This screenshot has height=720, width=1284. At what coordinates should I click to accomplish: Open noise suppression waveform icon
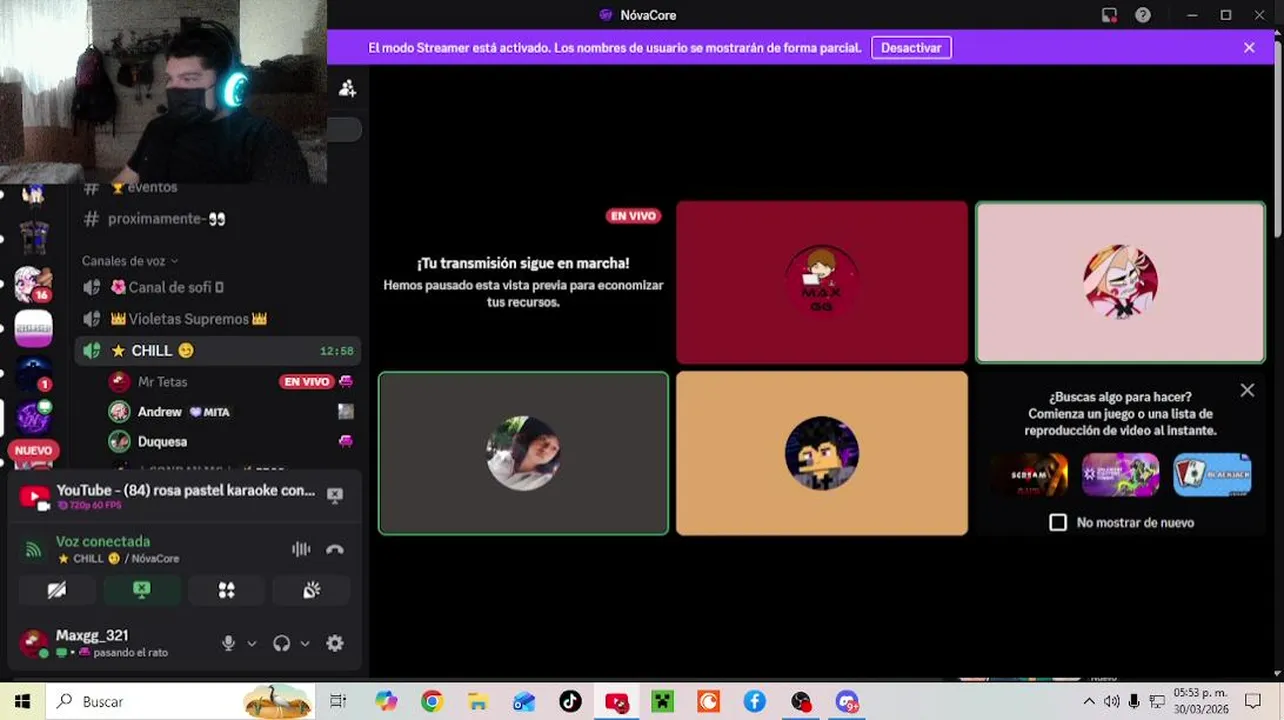[x=301, y=549]
